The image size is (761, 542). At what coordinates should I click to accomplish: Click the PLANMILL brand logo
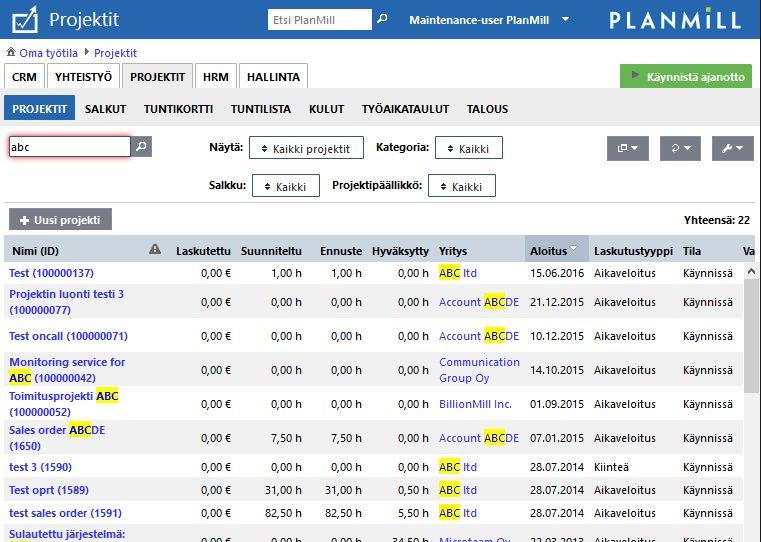click(675, 19)
